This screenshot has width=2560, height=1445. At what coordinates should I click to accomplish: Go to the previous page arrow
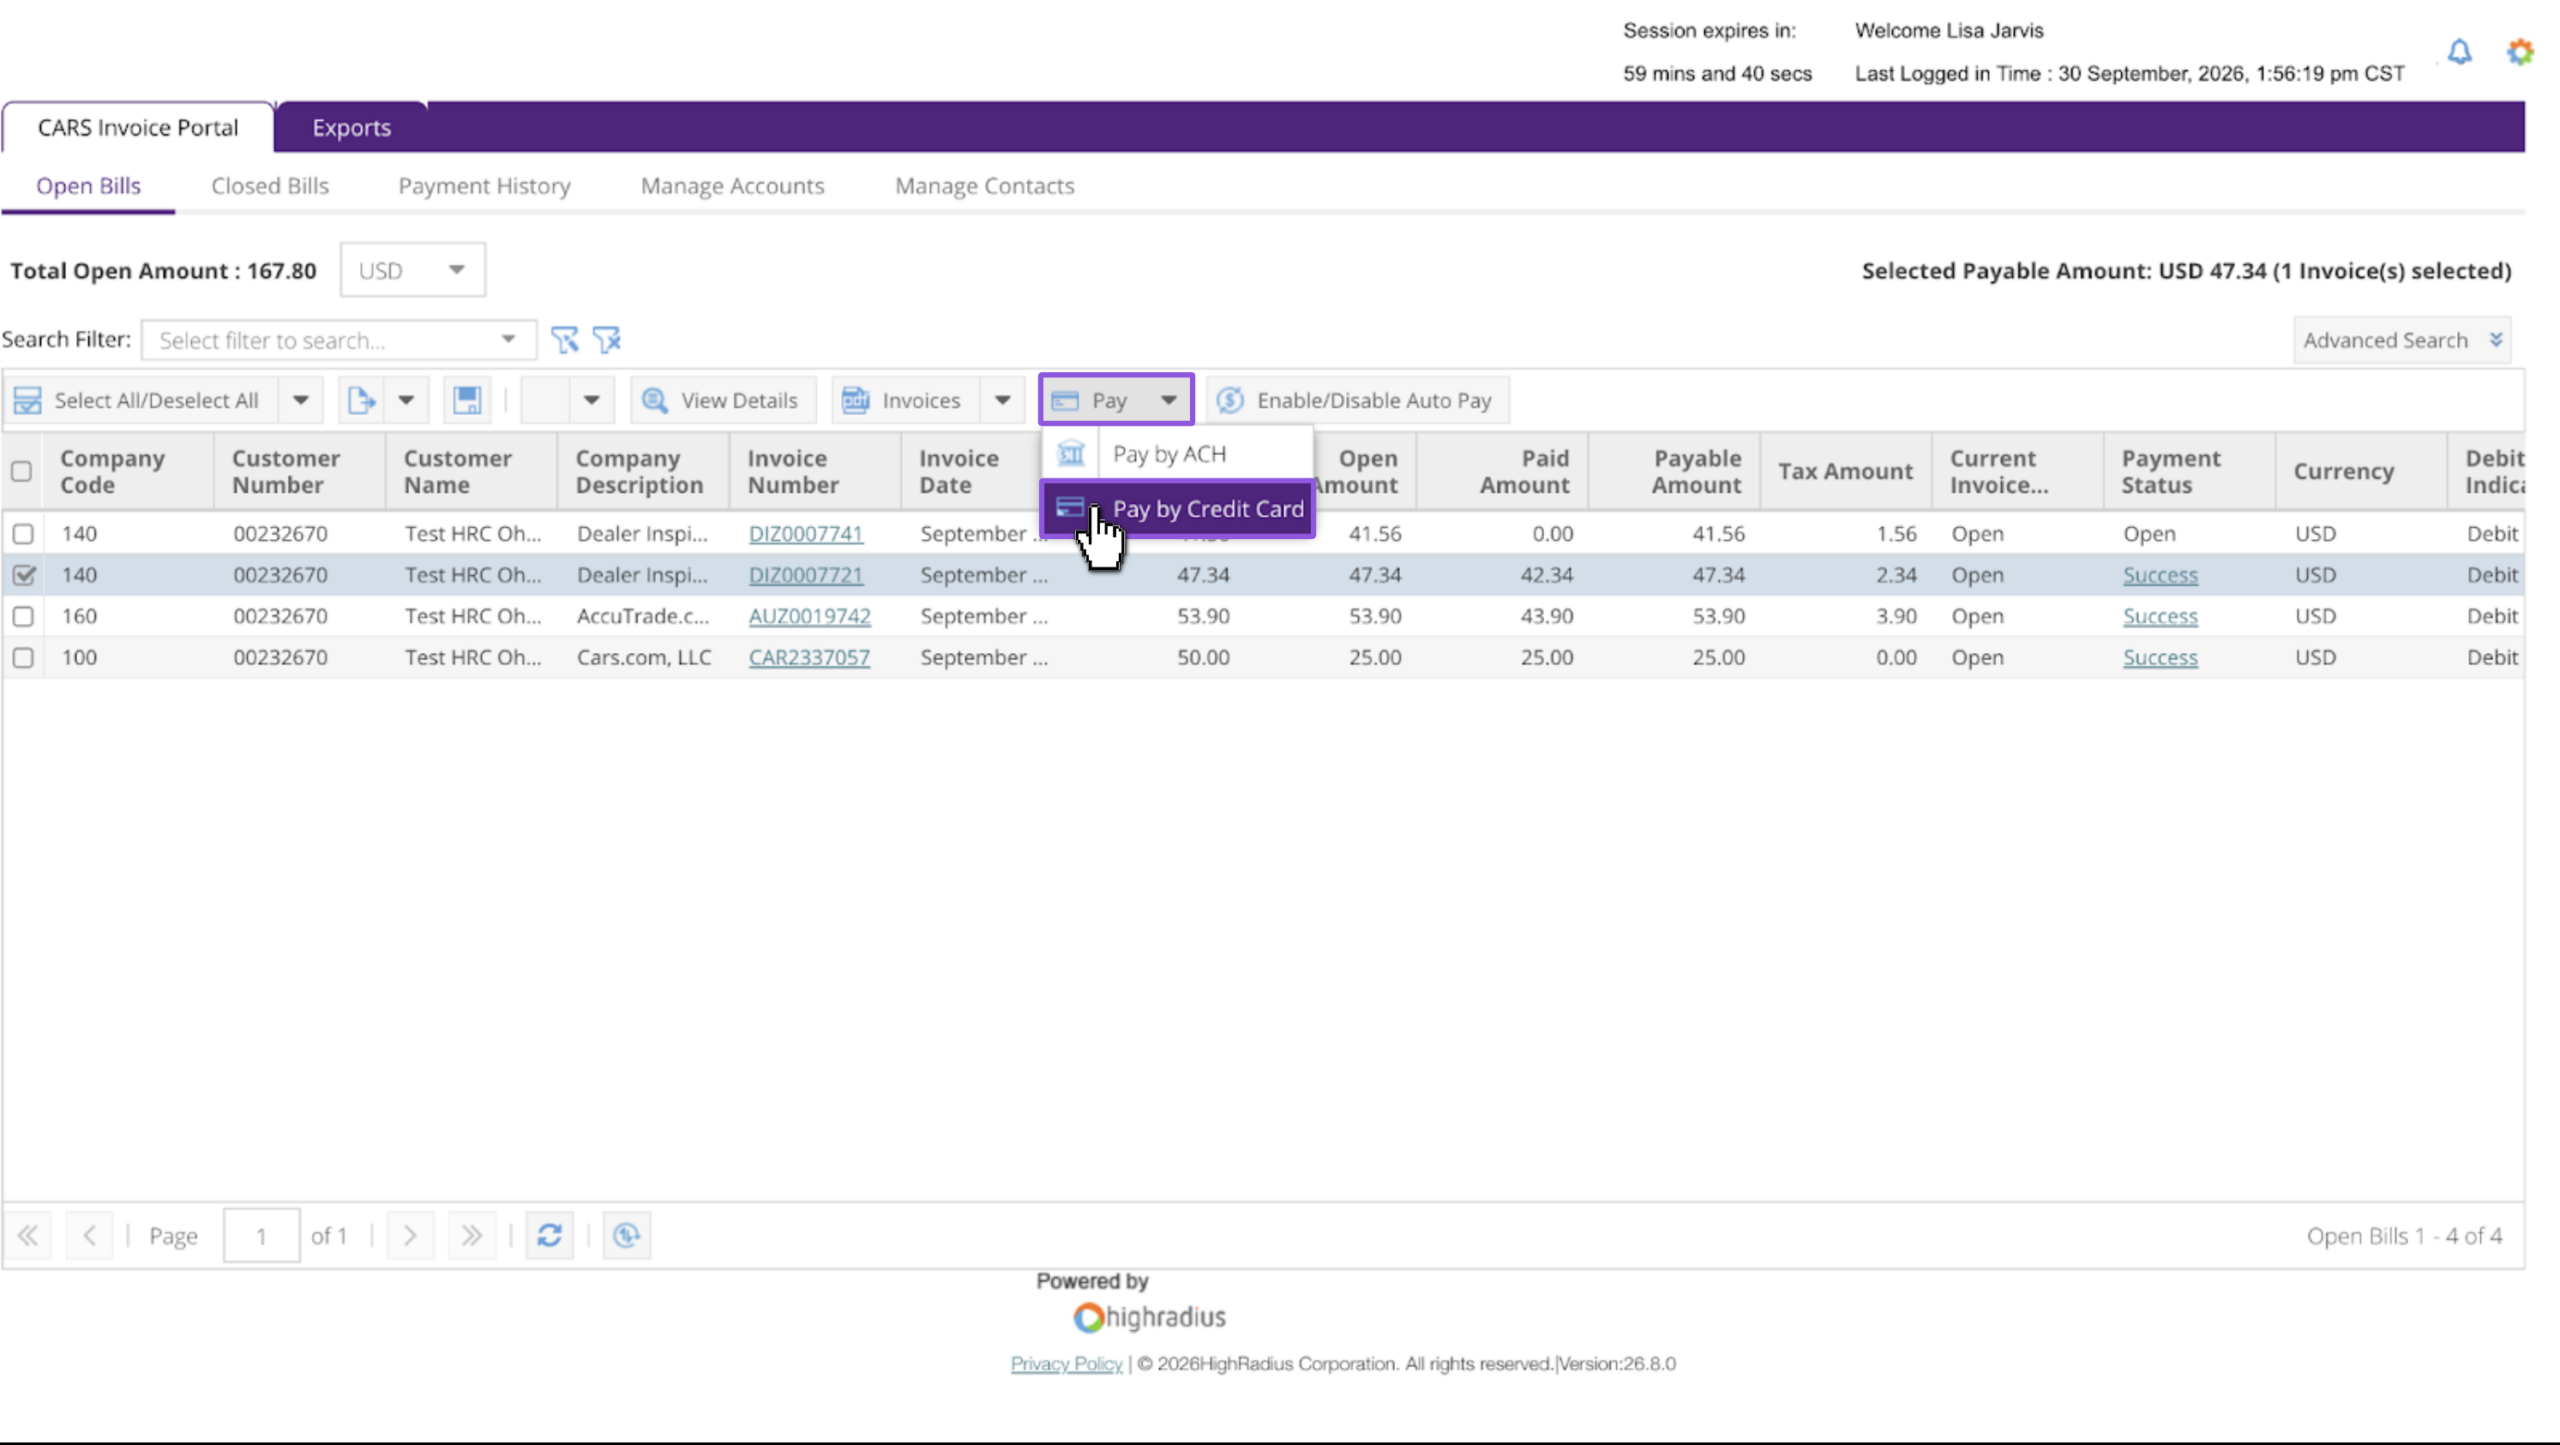coord(89,1236)
